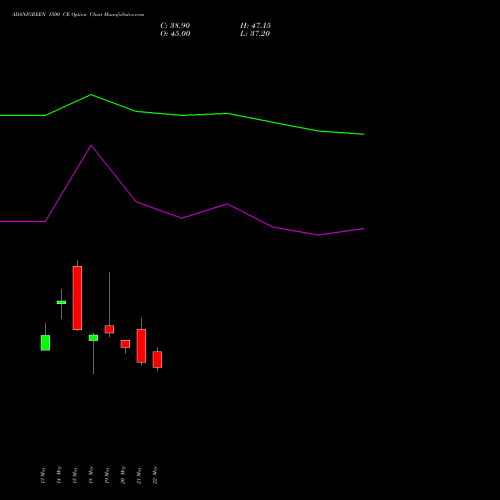Click the low price value L: 37.20

255,34
